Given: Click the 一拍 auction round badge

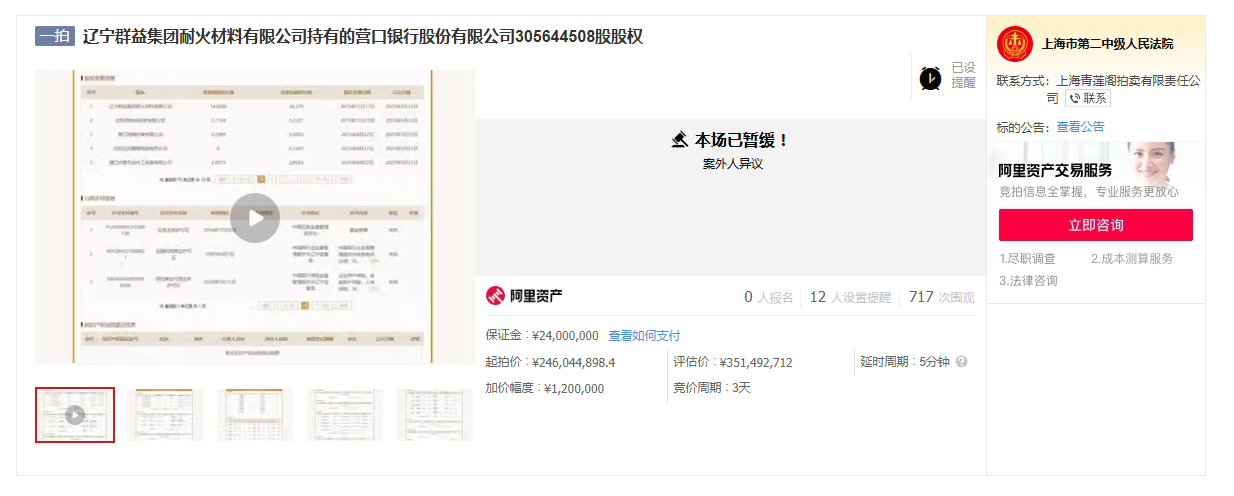Looking at the screenshot, I should [55, 37].
